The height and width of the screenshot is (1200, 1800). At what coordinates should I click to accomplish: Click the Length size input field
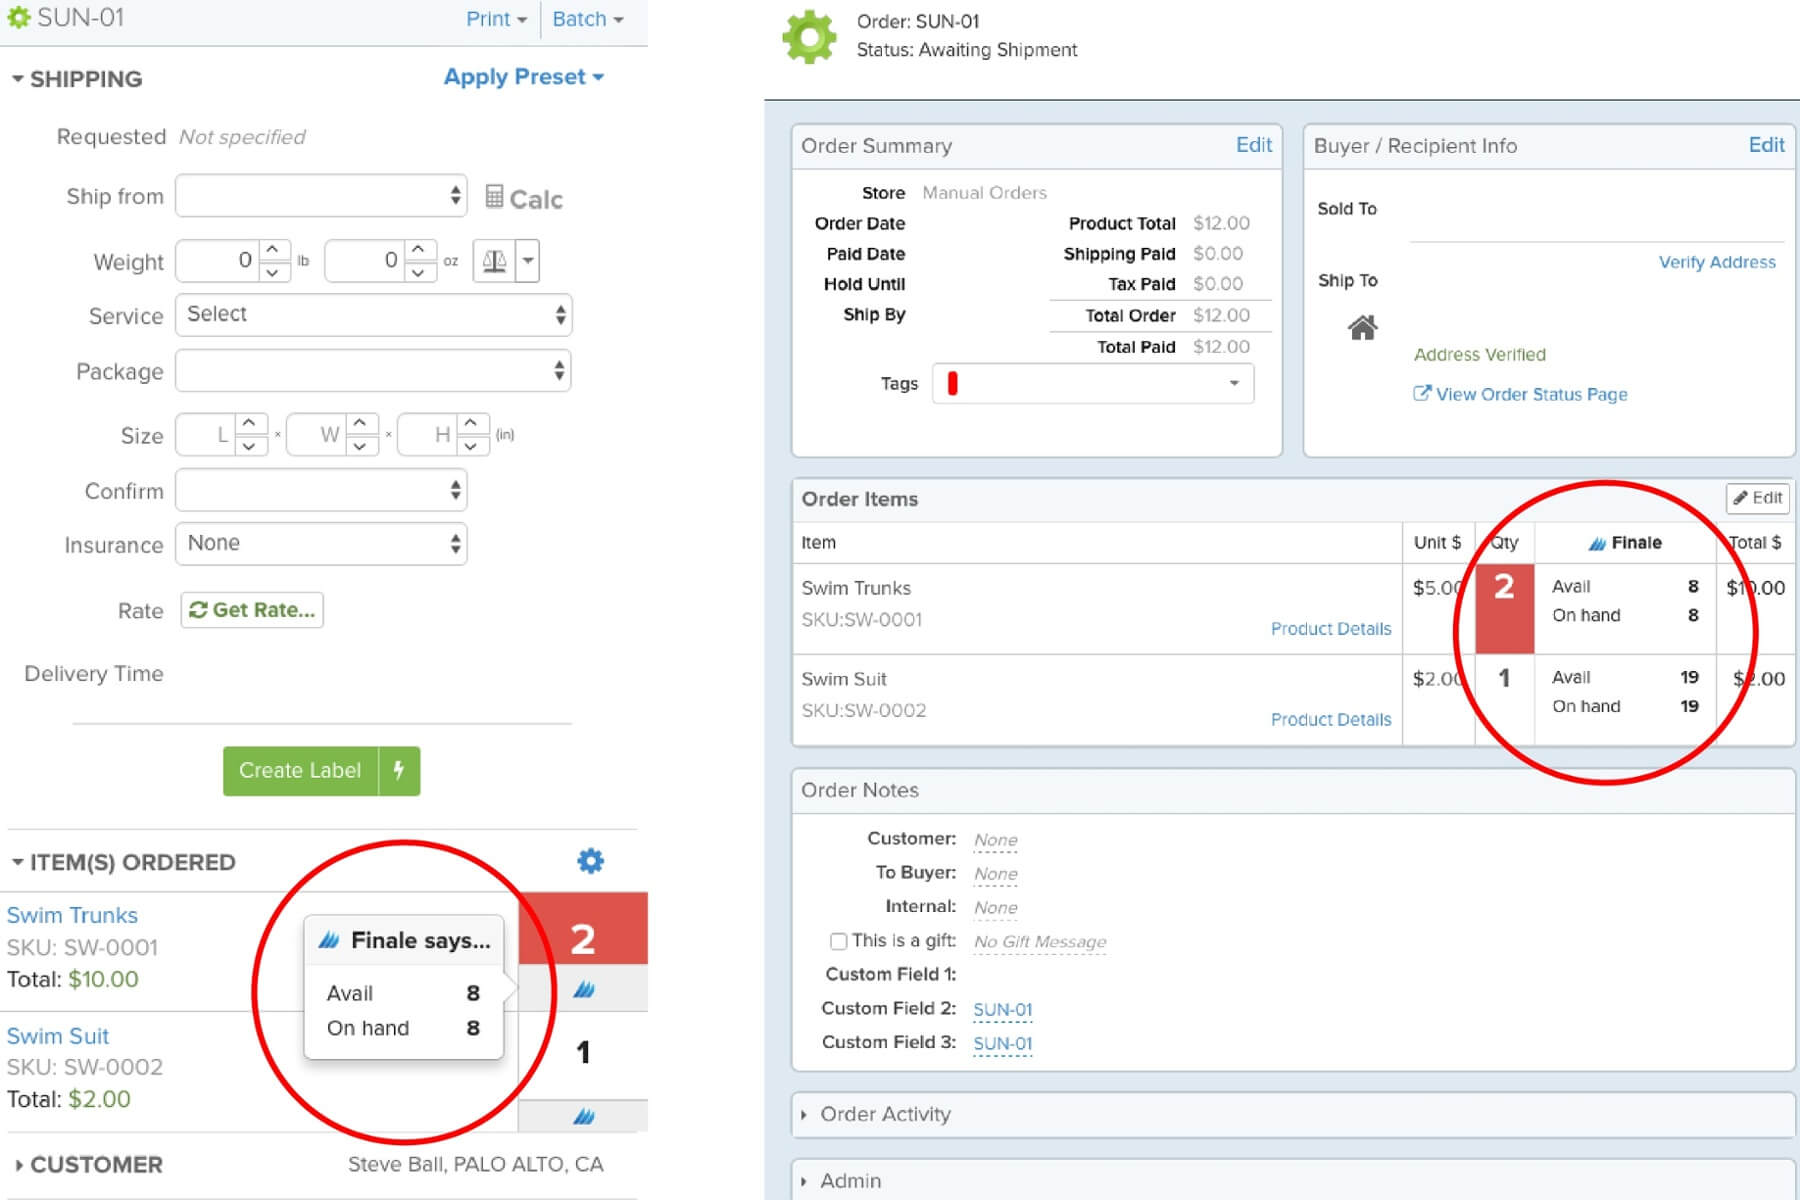(x=206, y=435)
